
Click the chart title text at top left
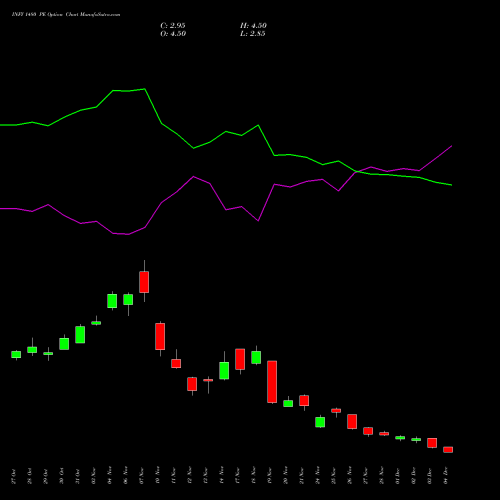[66, 15]
